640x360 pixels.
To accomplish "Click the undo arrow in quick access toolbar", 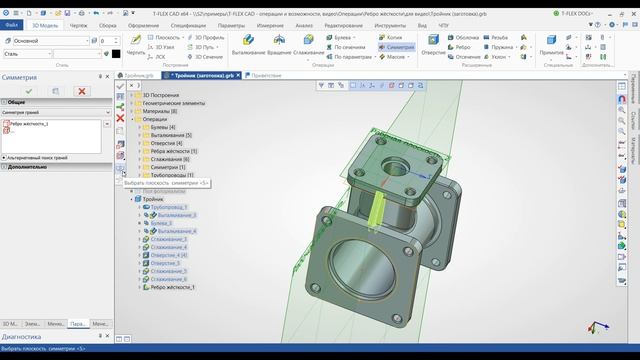I will tap(96, 13).
